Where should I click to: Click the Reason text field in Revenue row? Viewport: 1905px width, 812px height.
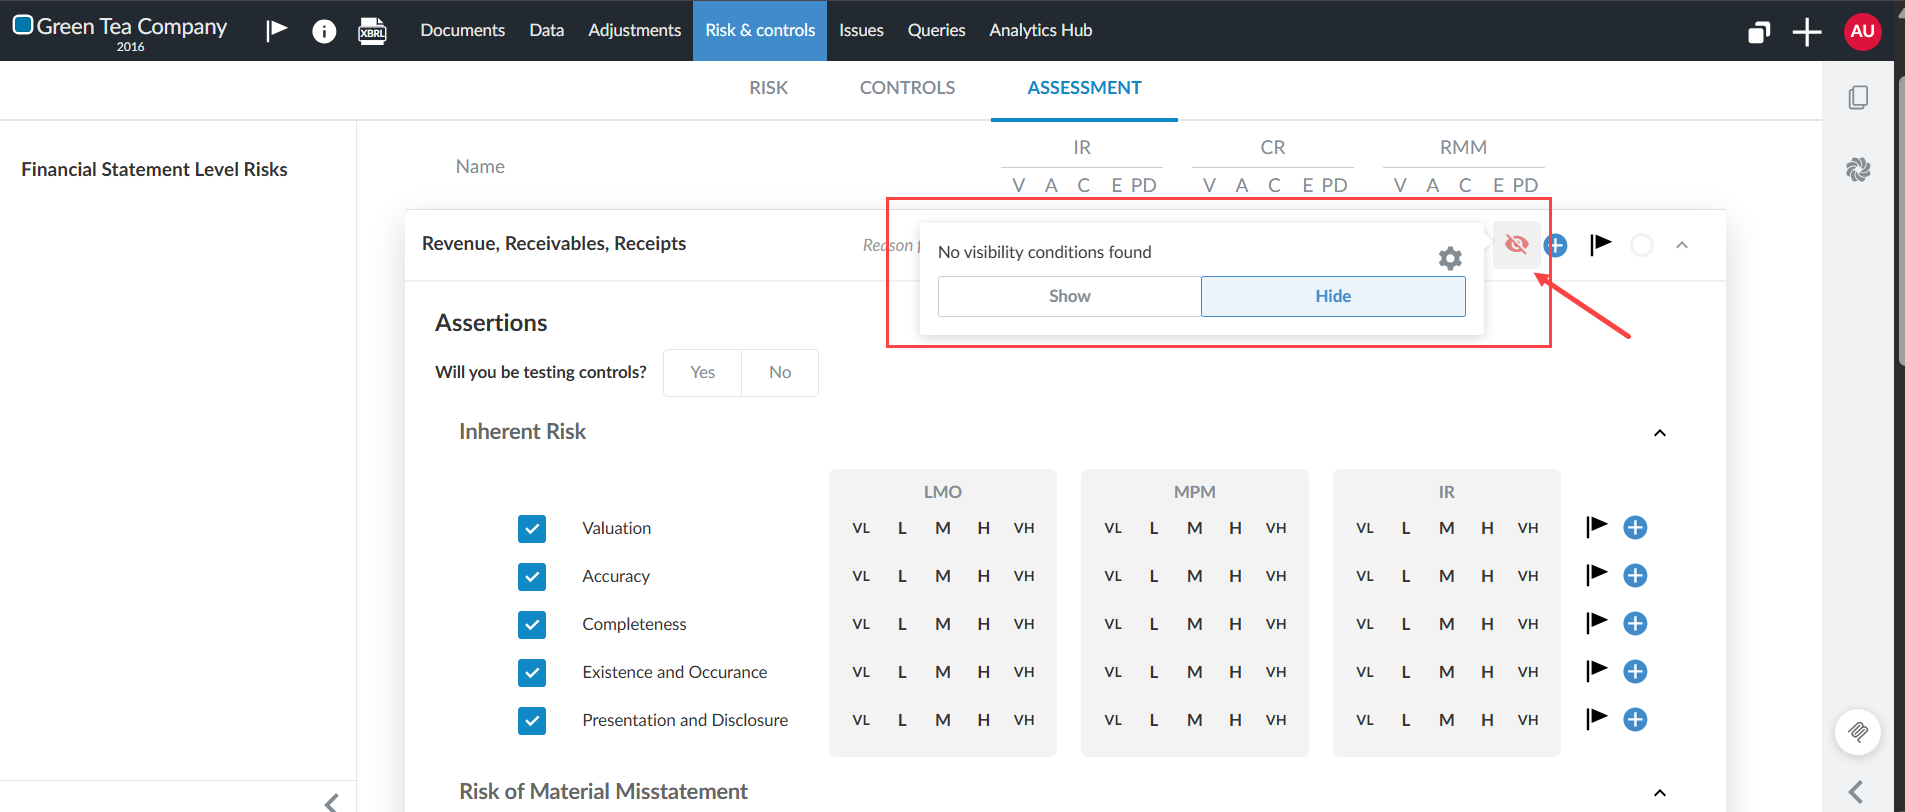(890, 245)
